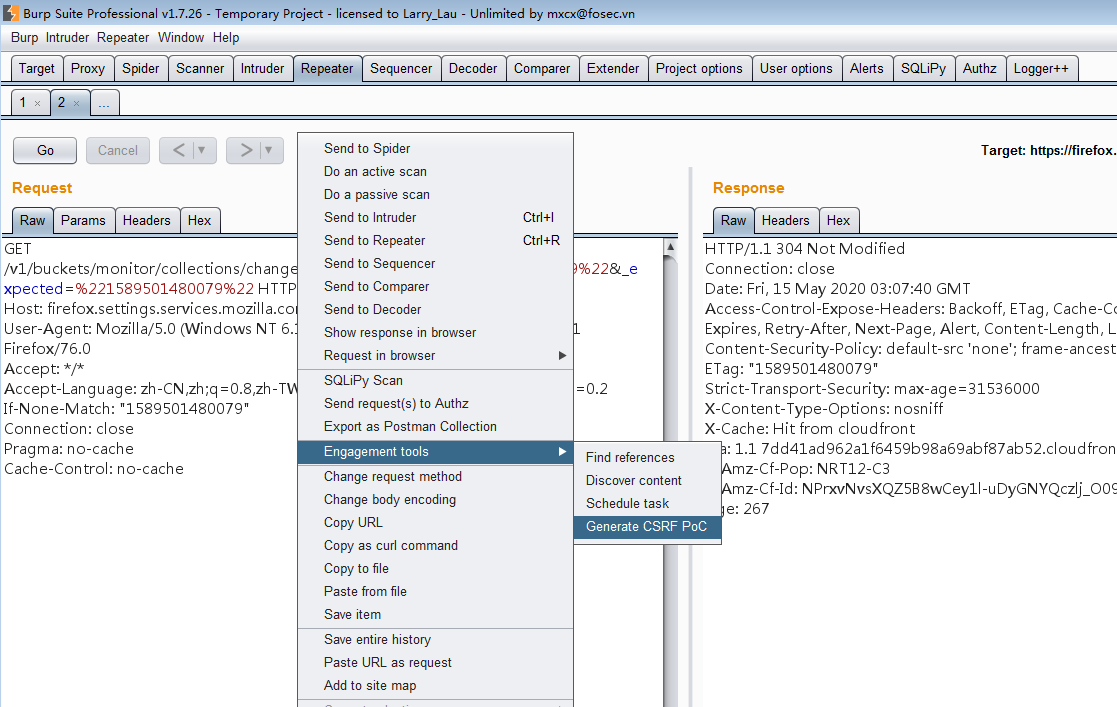Open the Window menu
This screenshot has width=1117, height=707.
click(180, 37)
